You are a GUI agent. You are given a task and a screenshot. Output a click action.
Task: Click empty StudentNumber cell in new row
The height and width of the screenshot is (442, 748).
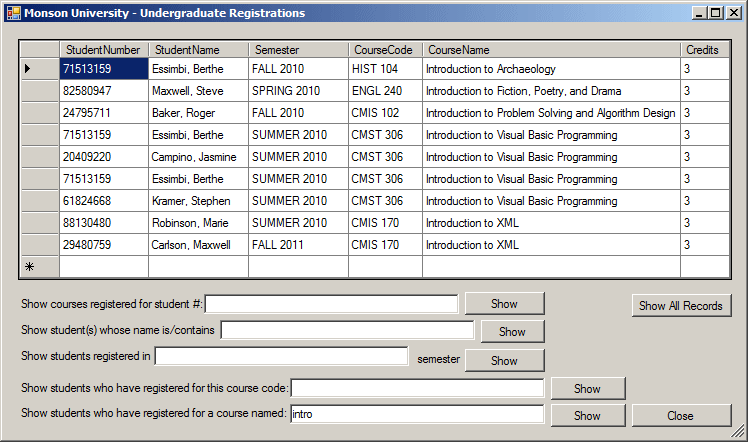pos(104,267)
